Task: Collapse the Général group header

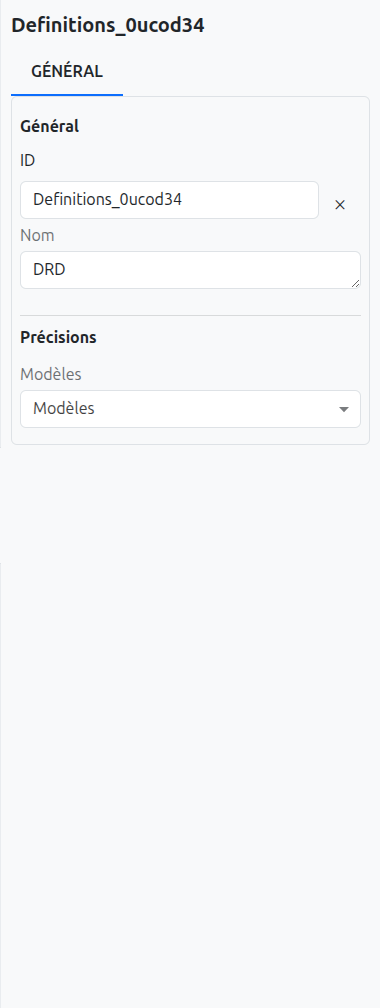Action: [x=50, y=127]
